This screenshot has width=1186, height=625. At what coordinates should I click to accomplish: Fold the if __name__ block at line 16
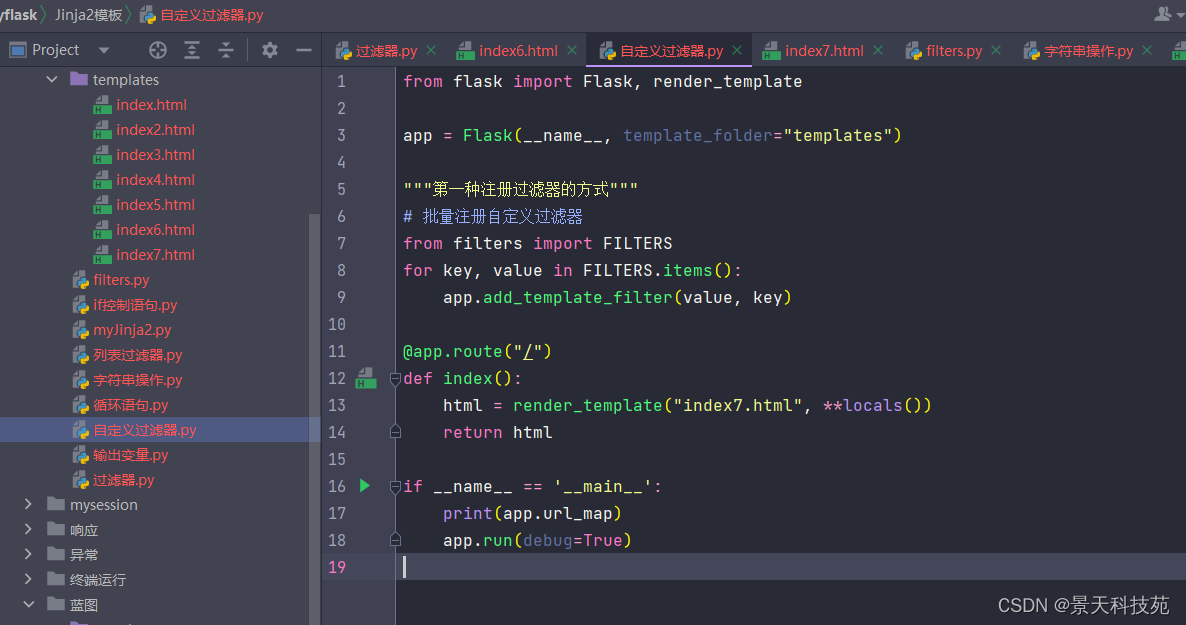[x=395, y=487]
